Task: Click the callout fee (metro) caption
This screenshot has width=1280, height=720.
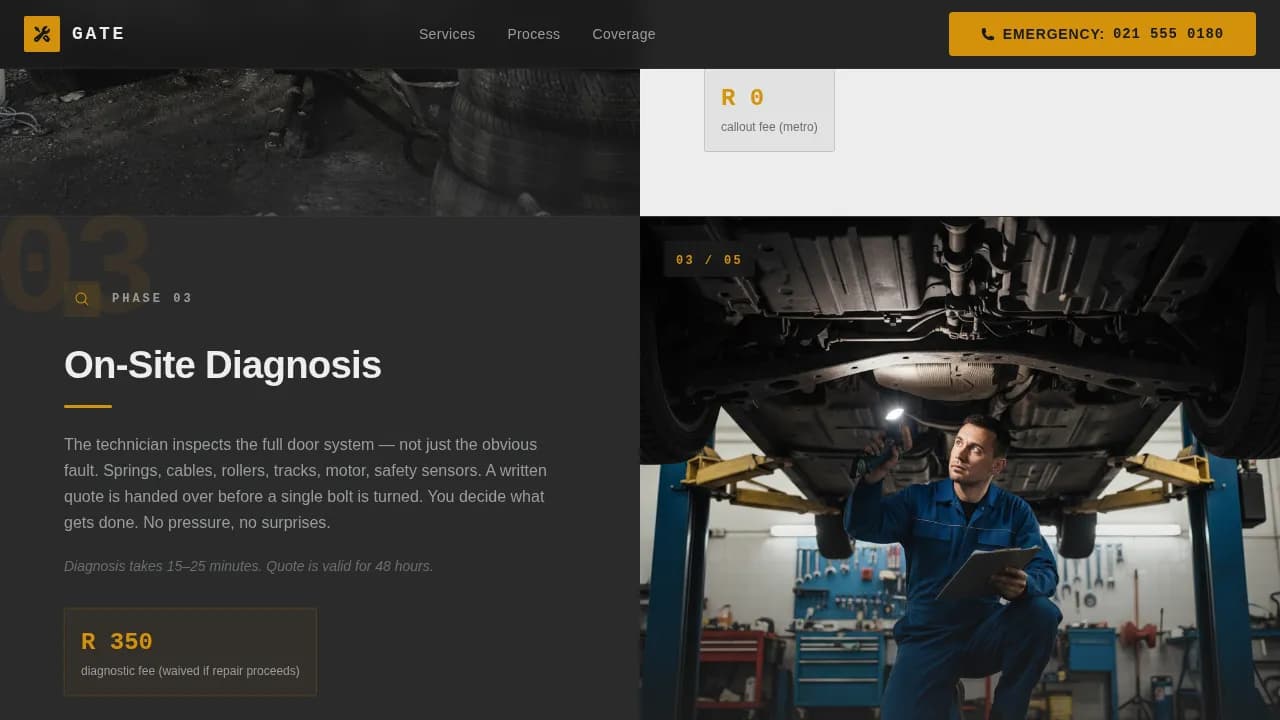Action: pos(768,126)
